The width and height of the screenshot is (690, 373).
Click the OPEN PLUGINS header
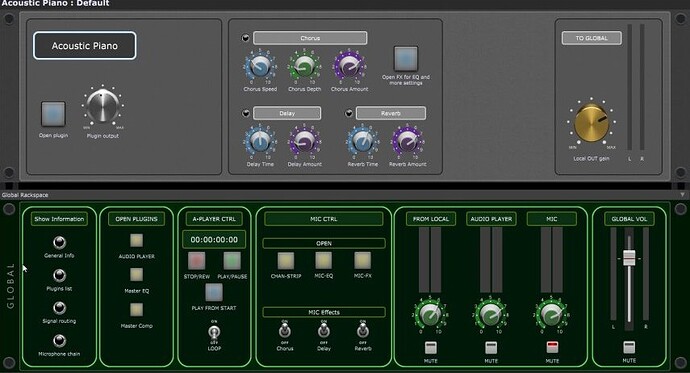(136, 219)
